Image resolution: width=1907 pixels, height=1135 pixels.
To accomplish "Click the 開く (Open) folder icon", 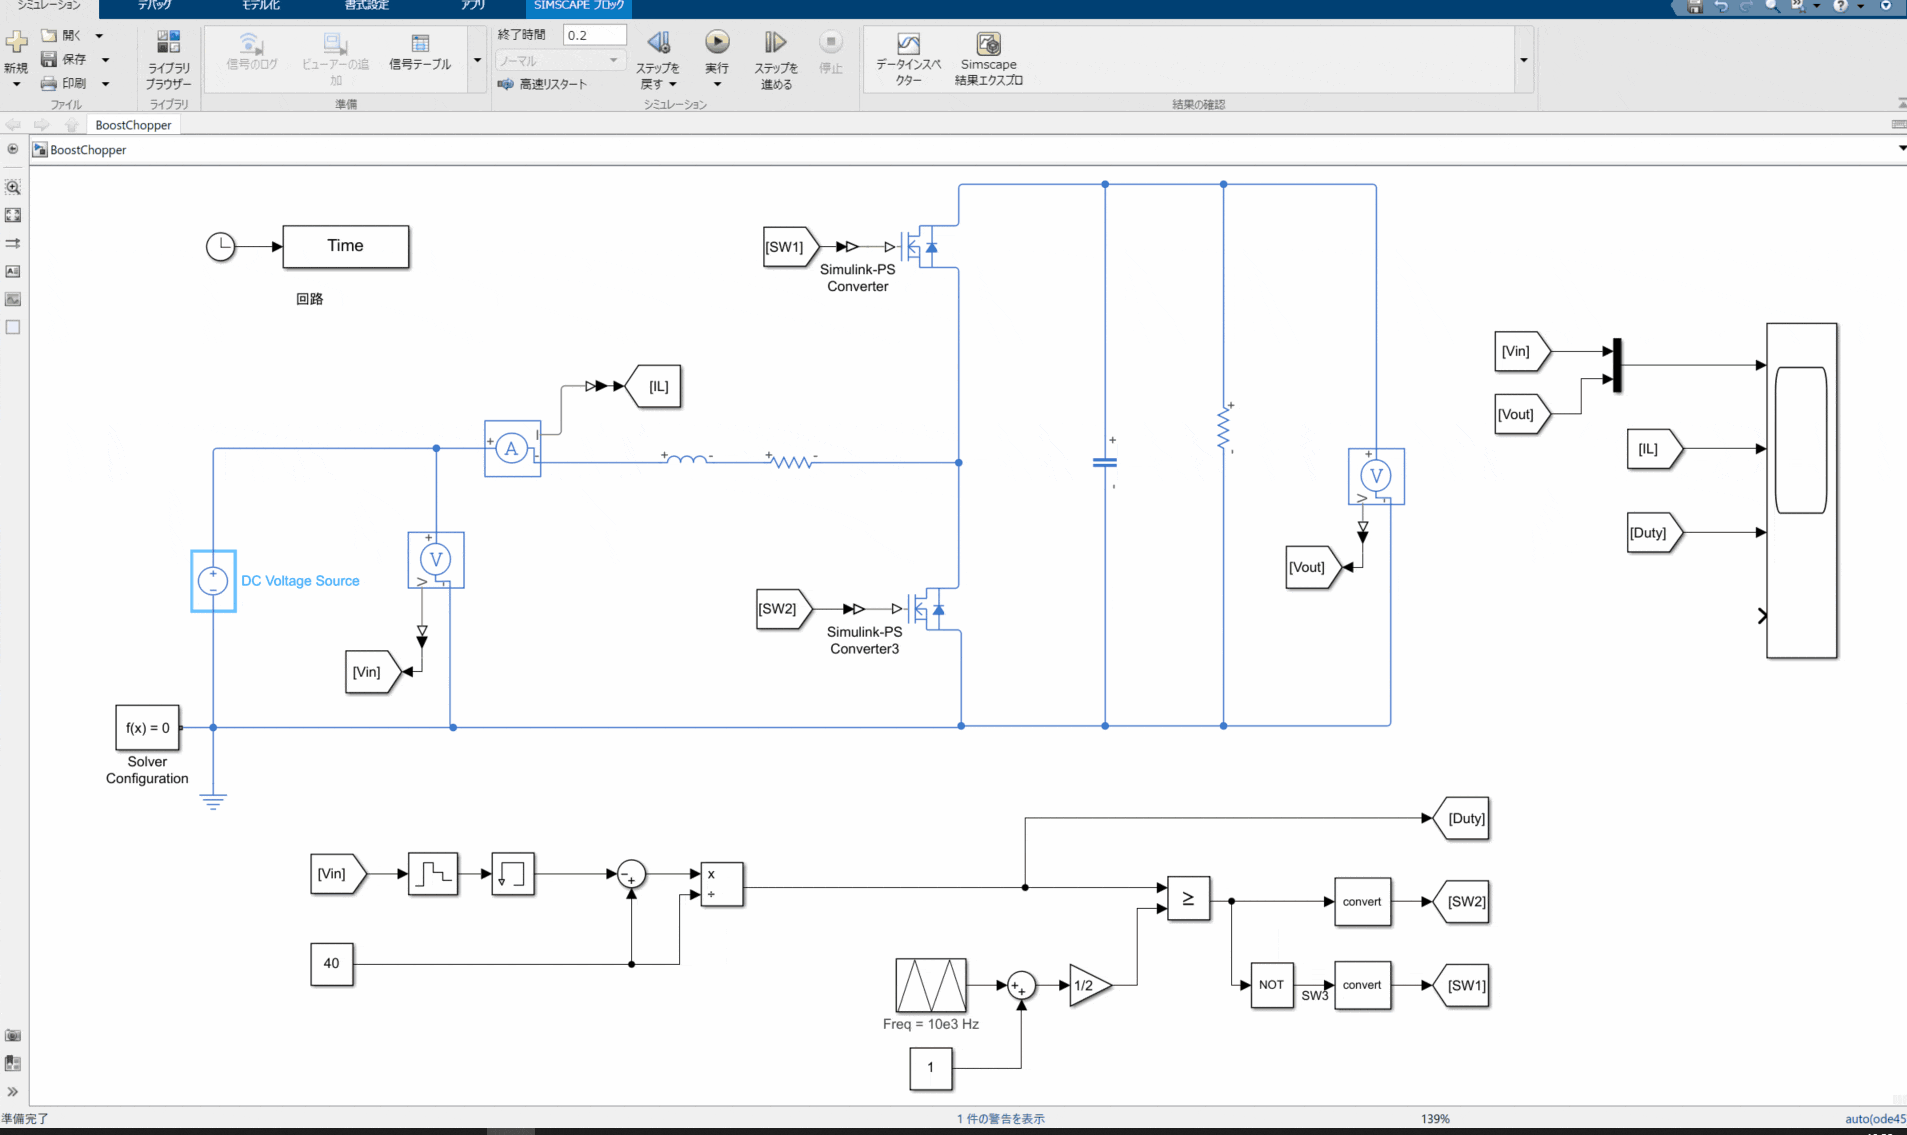I will click(x=49, y=35).
